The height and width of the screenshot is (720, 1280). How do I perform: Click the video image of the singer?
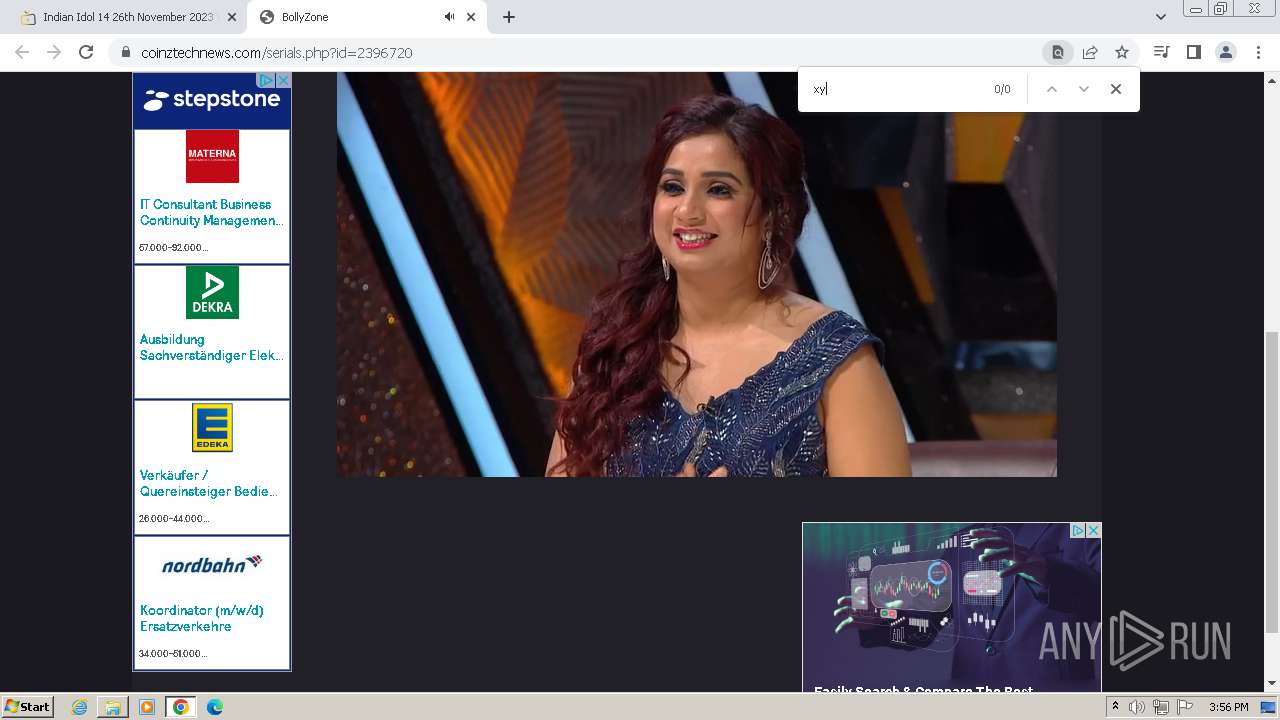click(x=696, y=274)
